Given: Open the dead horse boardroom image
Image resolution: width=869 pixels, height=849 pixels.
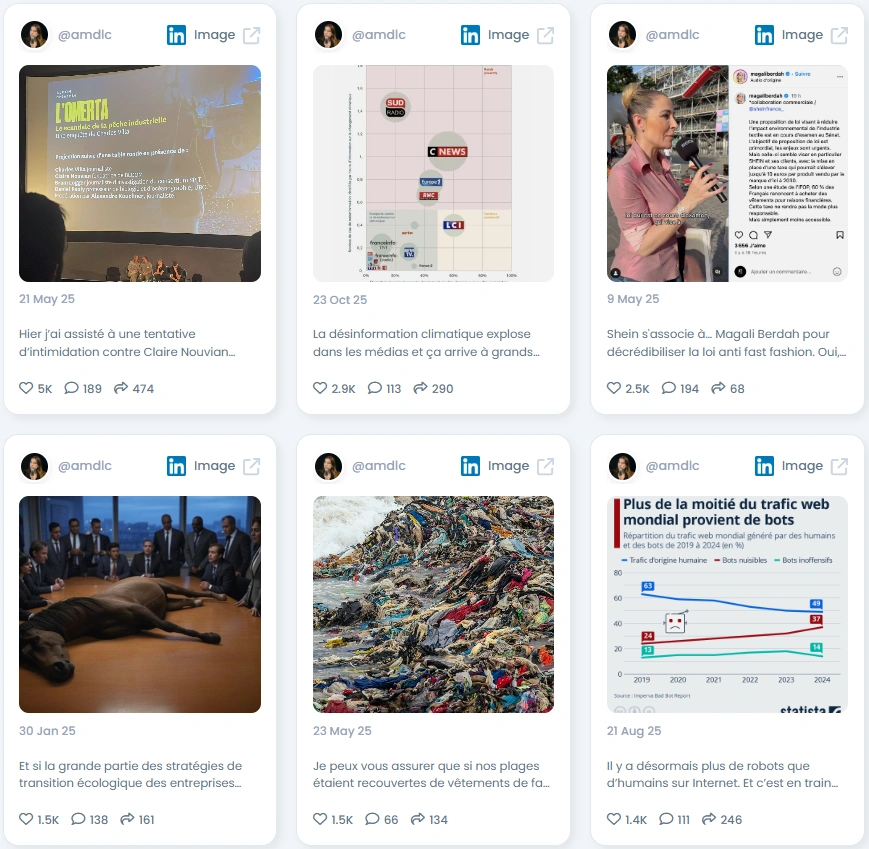Looking at the screenshot, I should click(140, 604).
